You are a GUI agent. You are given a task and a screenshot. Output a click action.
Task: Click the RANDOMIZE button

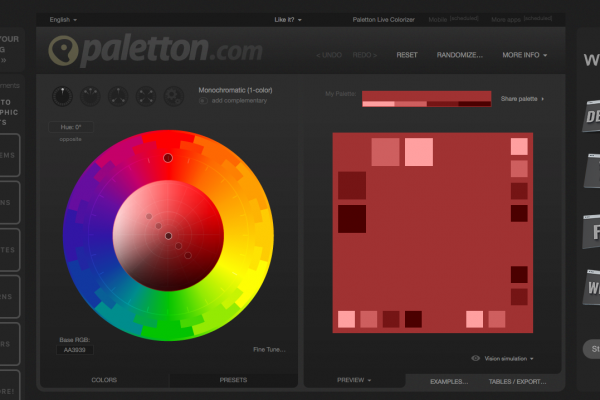460,55
